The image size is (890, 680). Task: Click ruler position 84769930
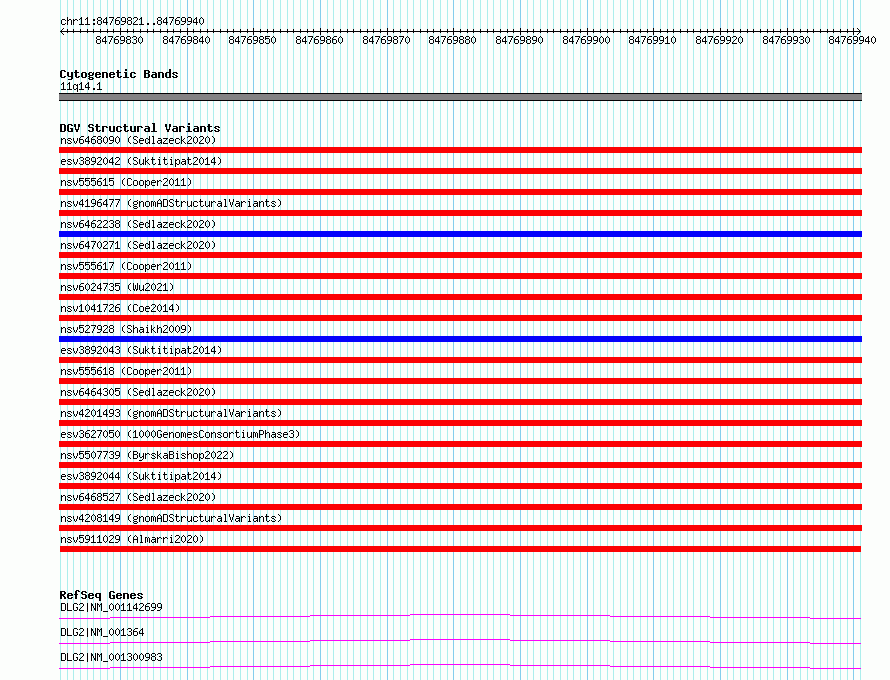[787, 40]
